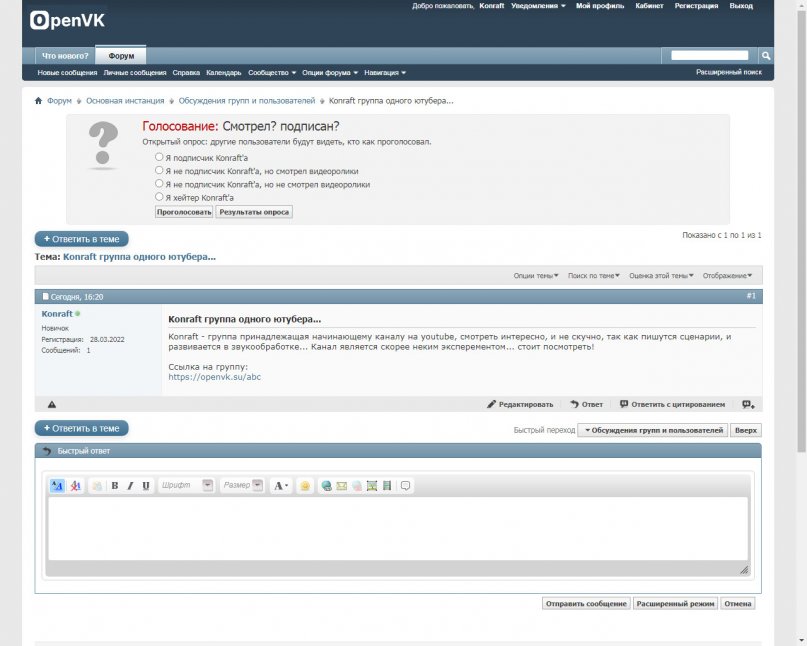Choose 'Я не подписчик, но смотрел видеоролики' option
This screenshot has height=646, width=807.
(x=159, y=171)
